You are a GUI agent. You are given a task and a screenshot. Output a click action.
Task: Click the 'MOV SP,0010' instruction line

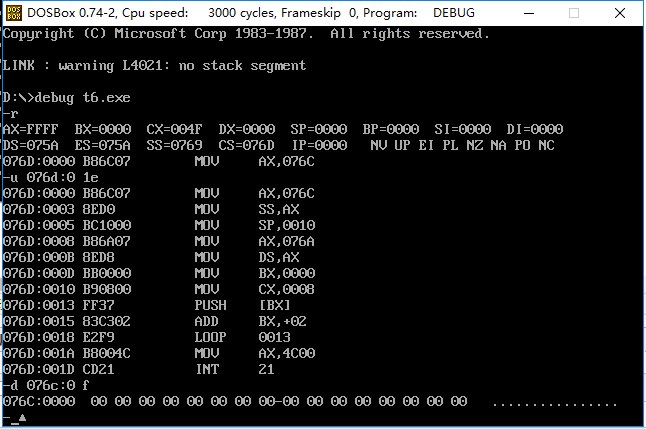point(159,225)
